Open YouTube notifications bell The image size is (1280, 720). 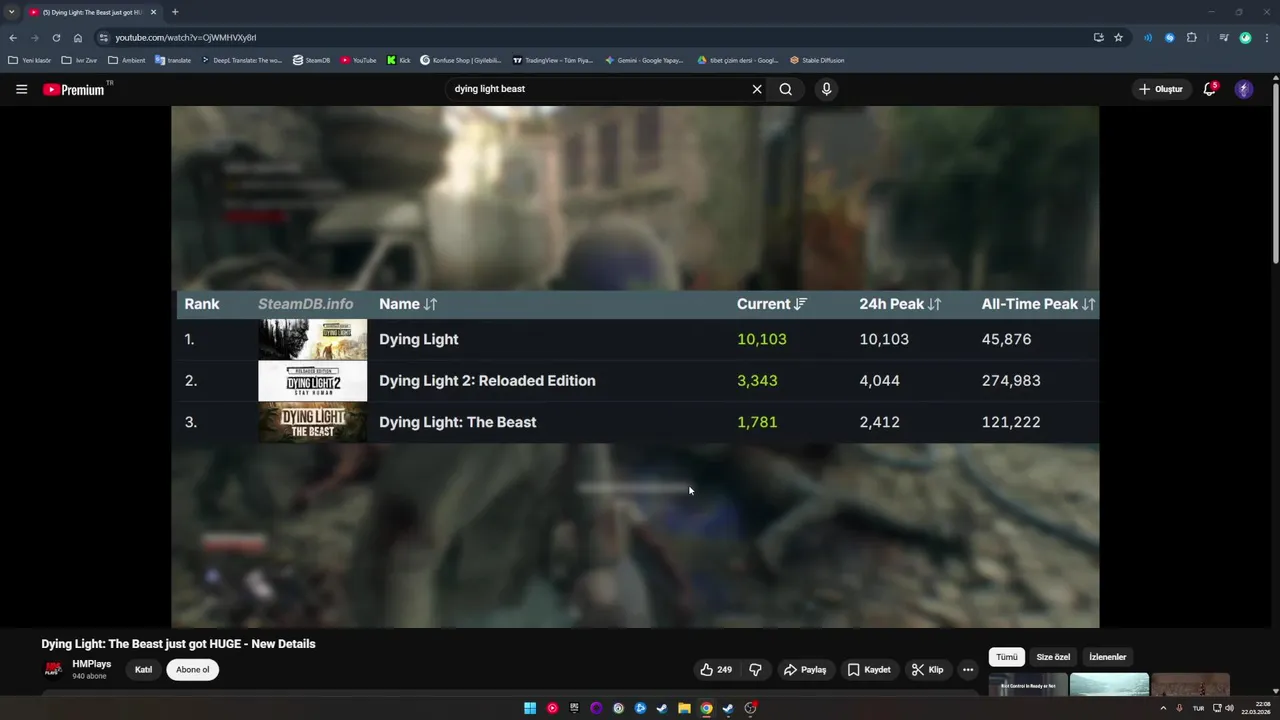(x=1209, y=89)
